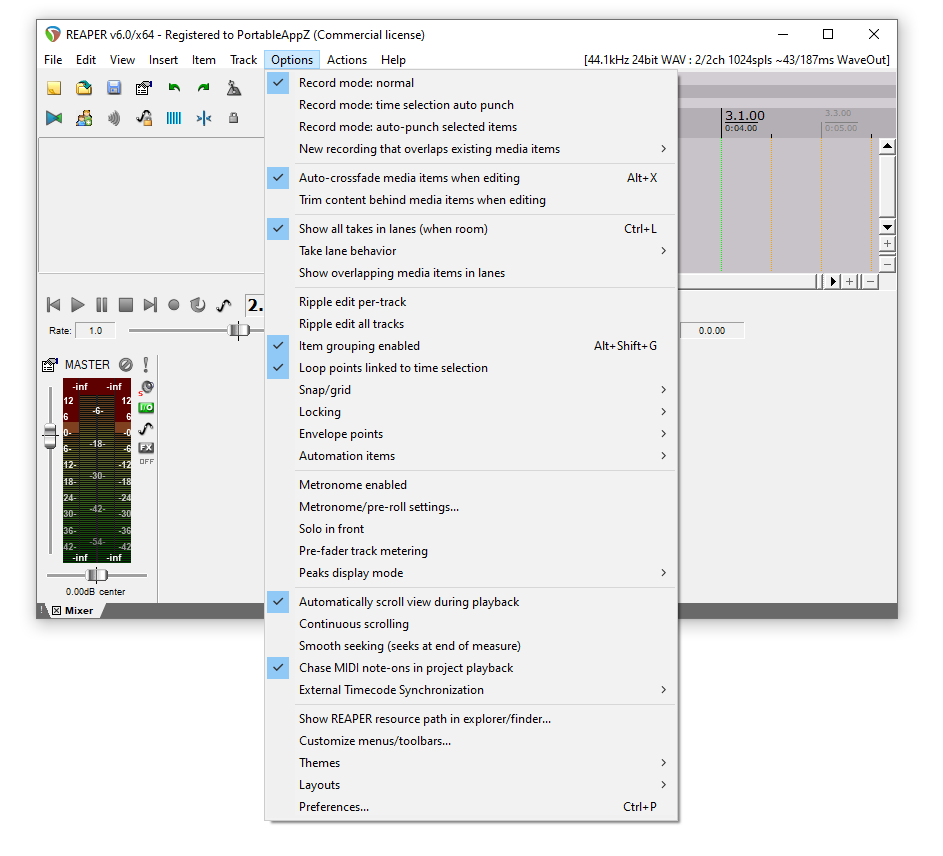Expand New recording that overlaps existing media items
Viewport: 943px width, 856px height.
coord(471,149)
